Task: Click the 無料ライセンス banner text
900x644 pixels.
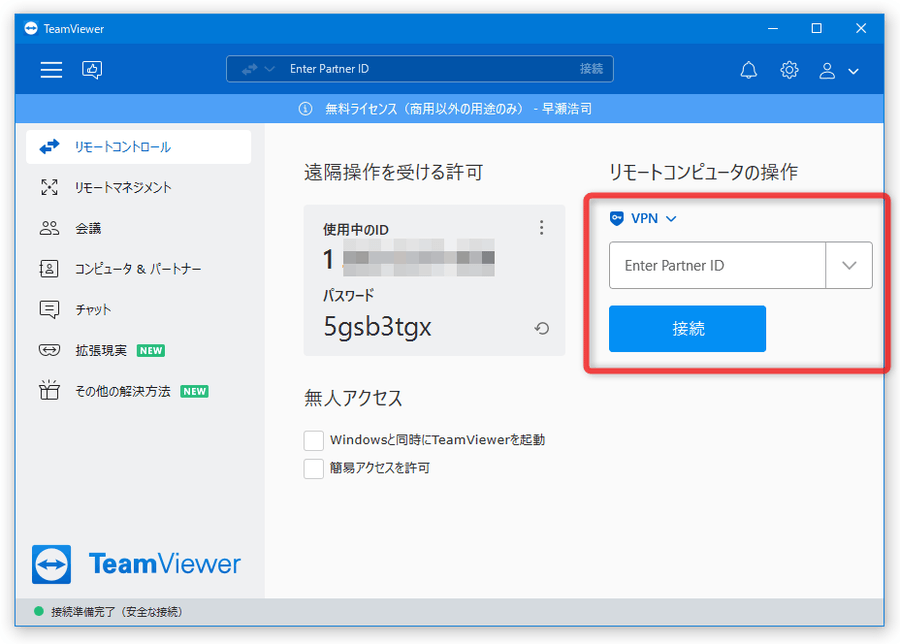Action: pos(458,108)
